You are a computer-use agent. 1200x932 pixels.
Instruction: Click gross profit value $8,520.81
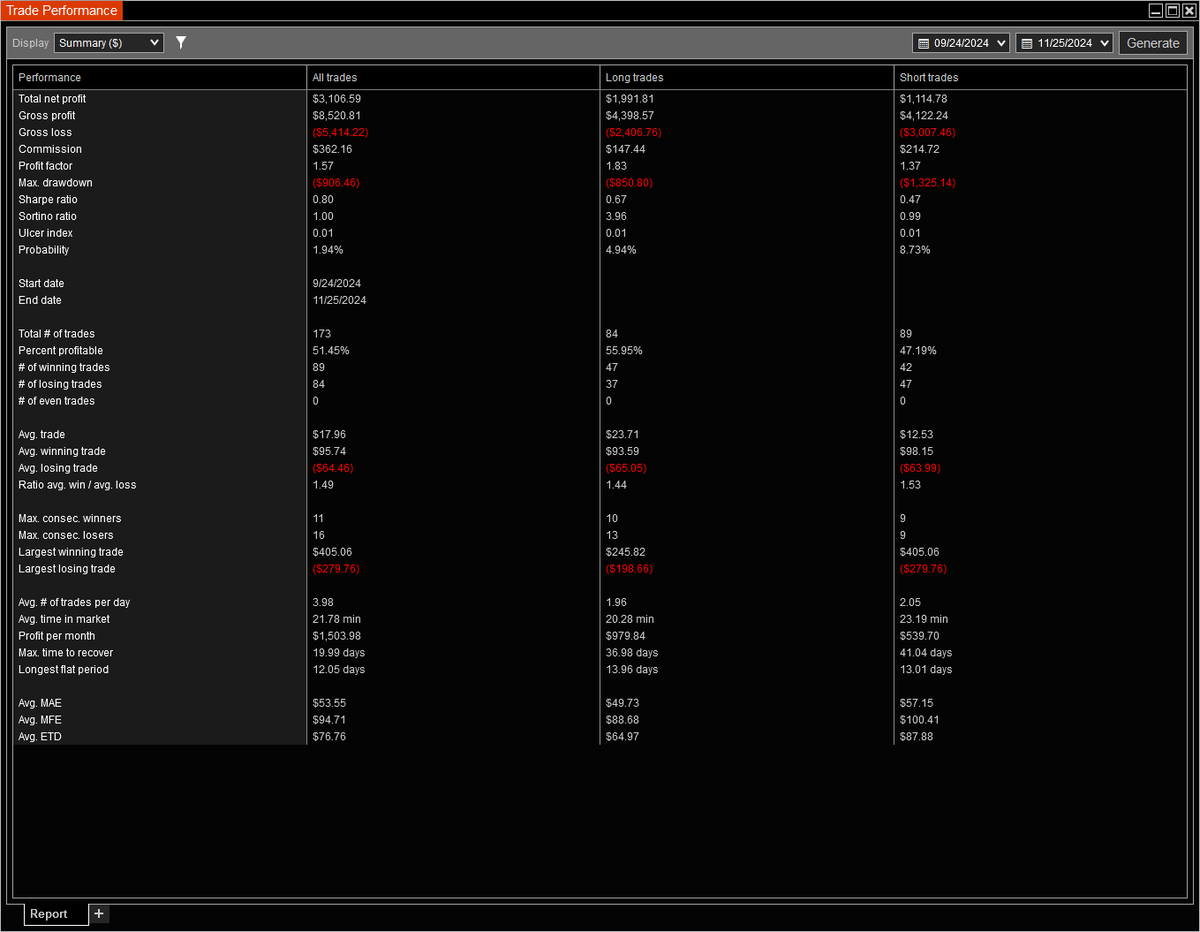337,116
